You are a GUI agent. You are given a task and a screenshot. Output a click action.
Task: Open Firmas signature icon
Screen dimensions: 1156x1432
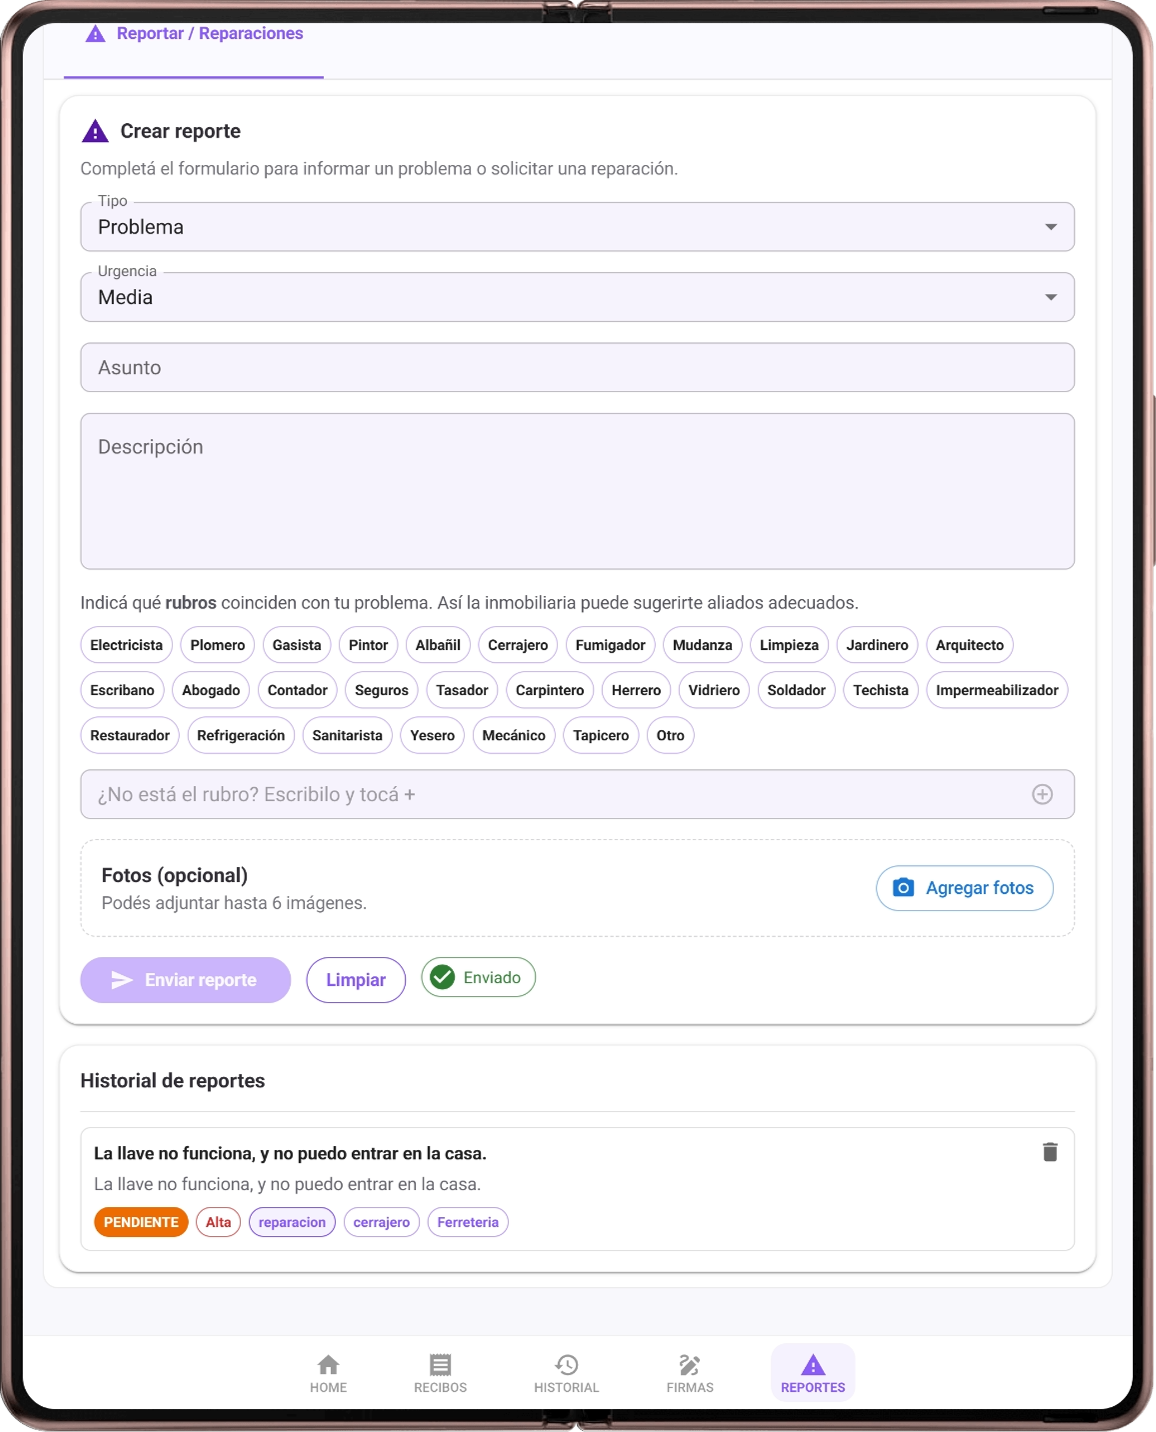(690, 1364)
